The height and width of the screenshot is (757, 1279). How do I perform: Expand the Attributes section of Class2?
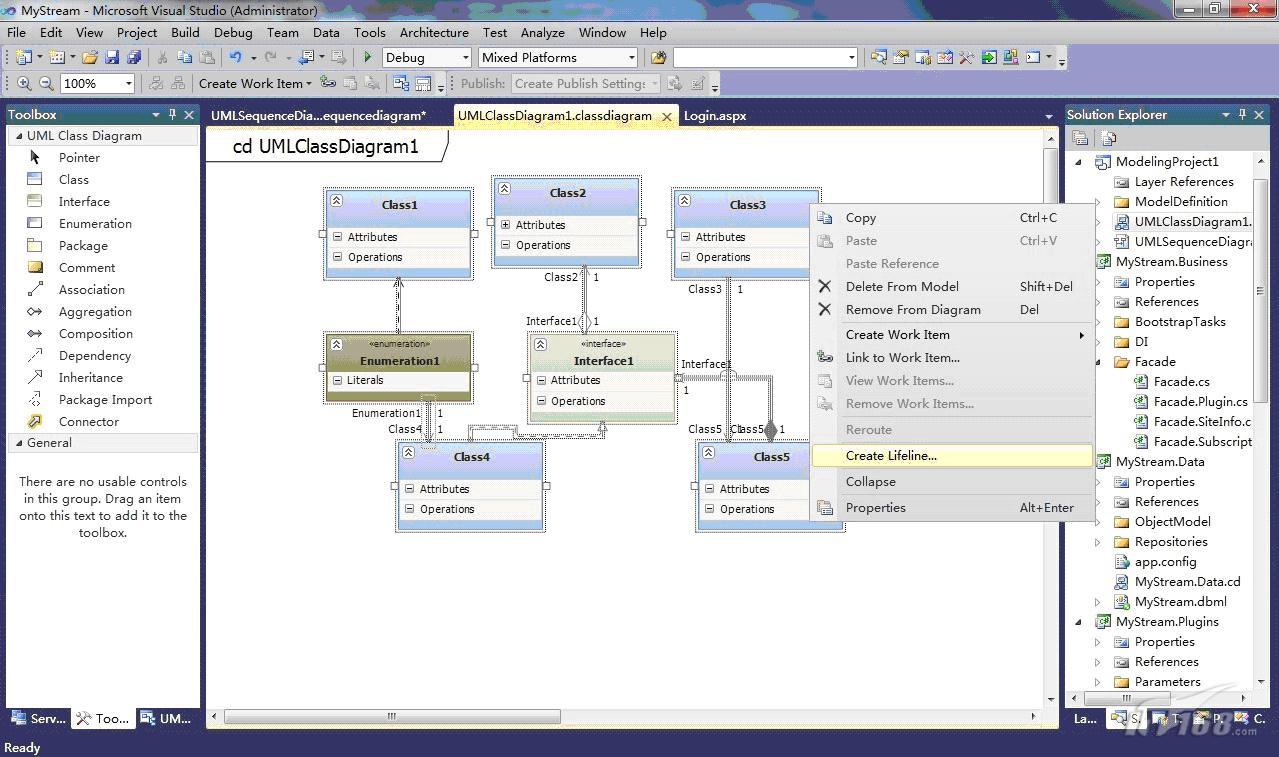click(506, 225)
